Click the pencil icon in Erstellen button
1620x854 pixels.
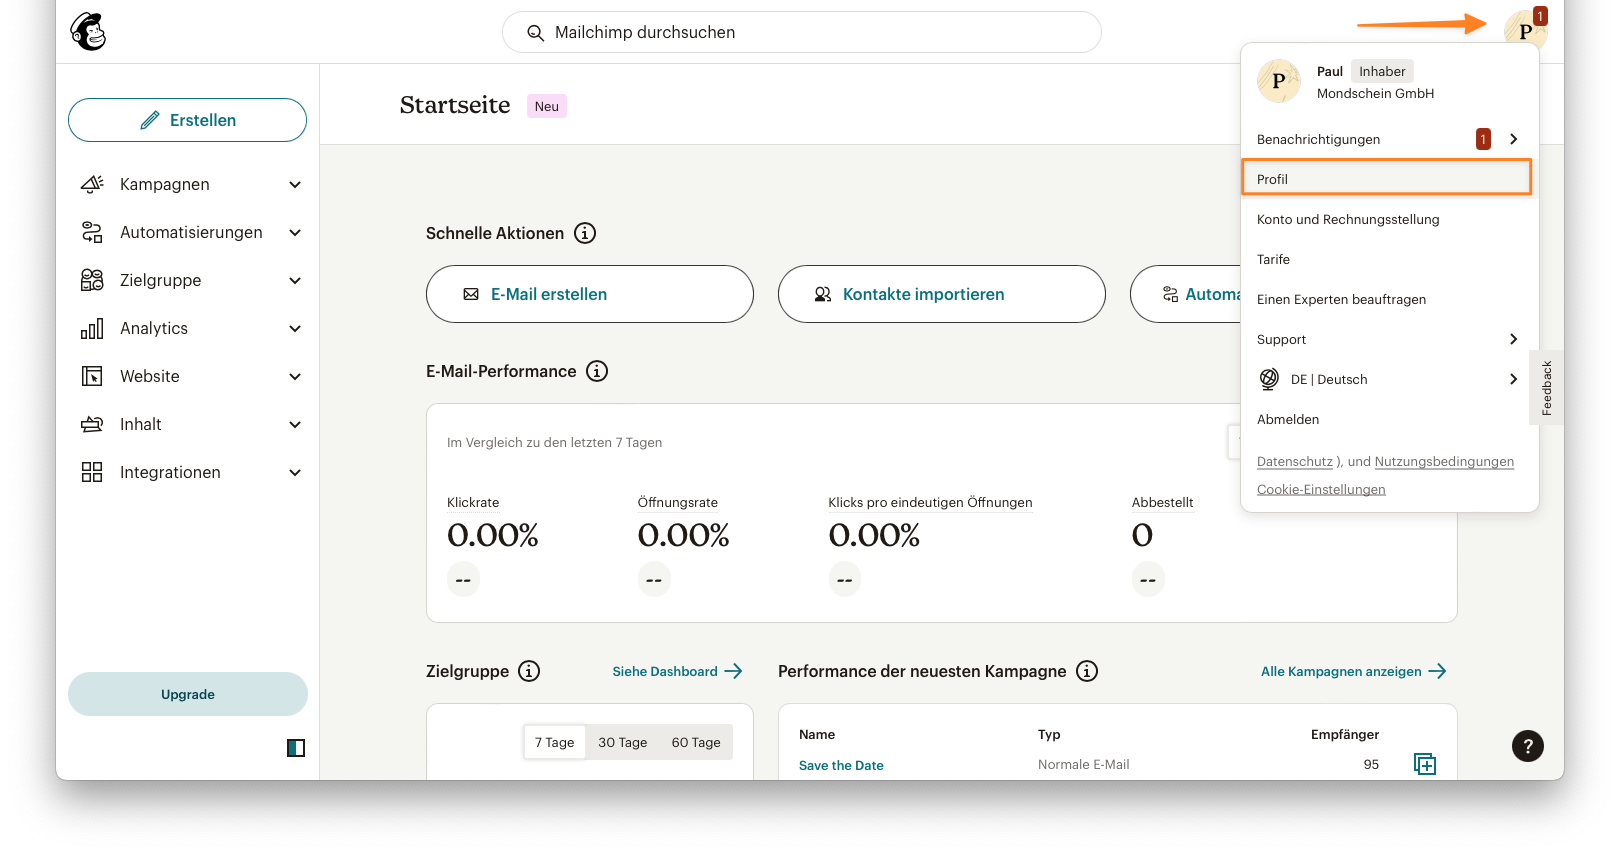[150, 120]
